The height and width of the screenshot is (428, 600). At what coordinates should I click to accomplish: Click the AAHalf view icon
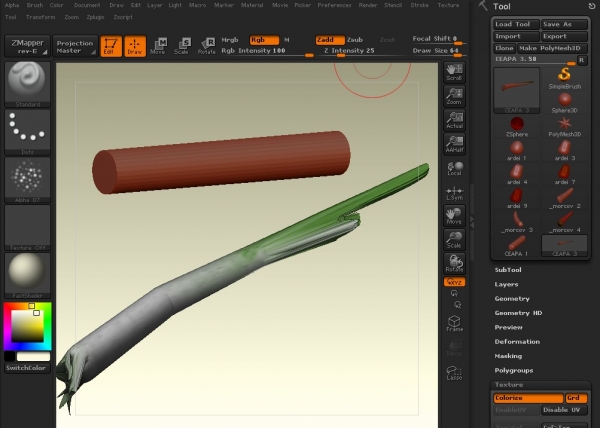point(454,144)
